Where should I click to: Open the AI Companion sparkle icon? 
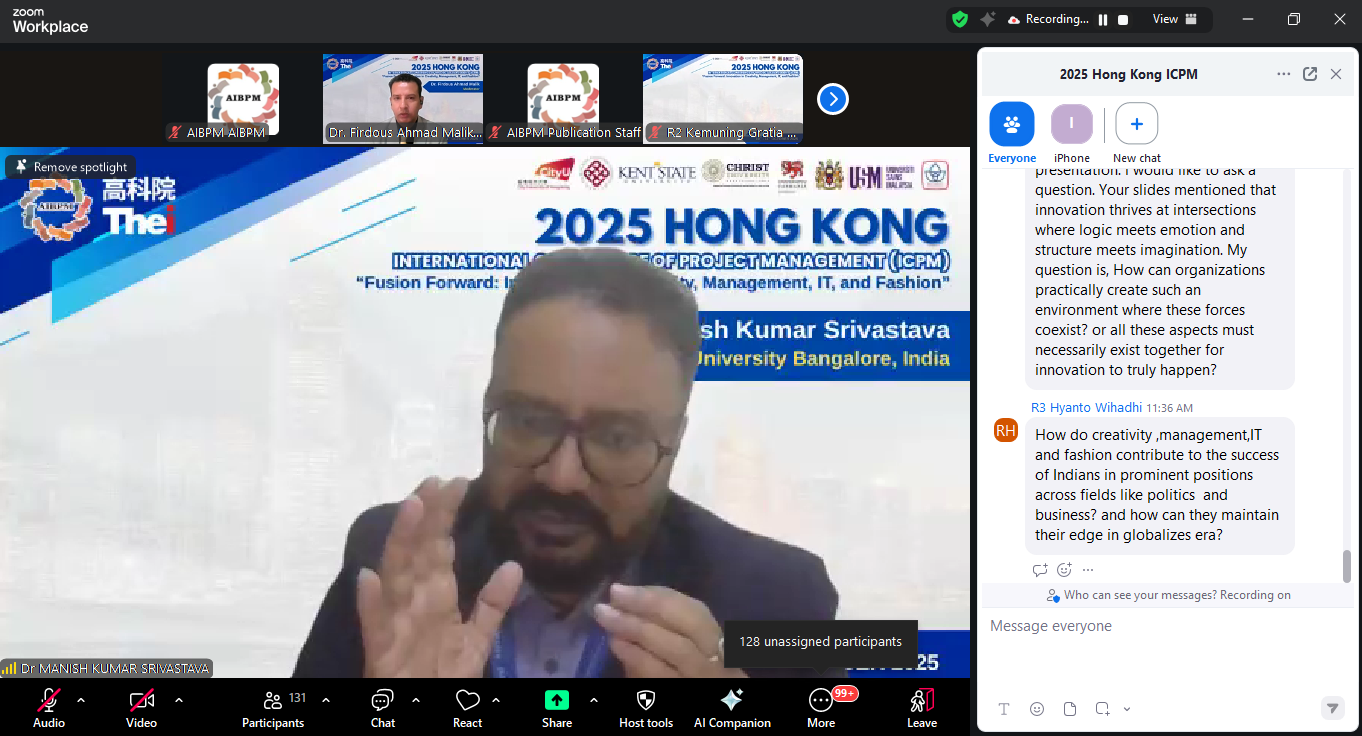tap(732, 700)
